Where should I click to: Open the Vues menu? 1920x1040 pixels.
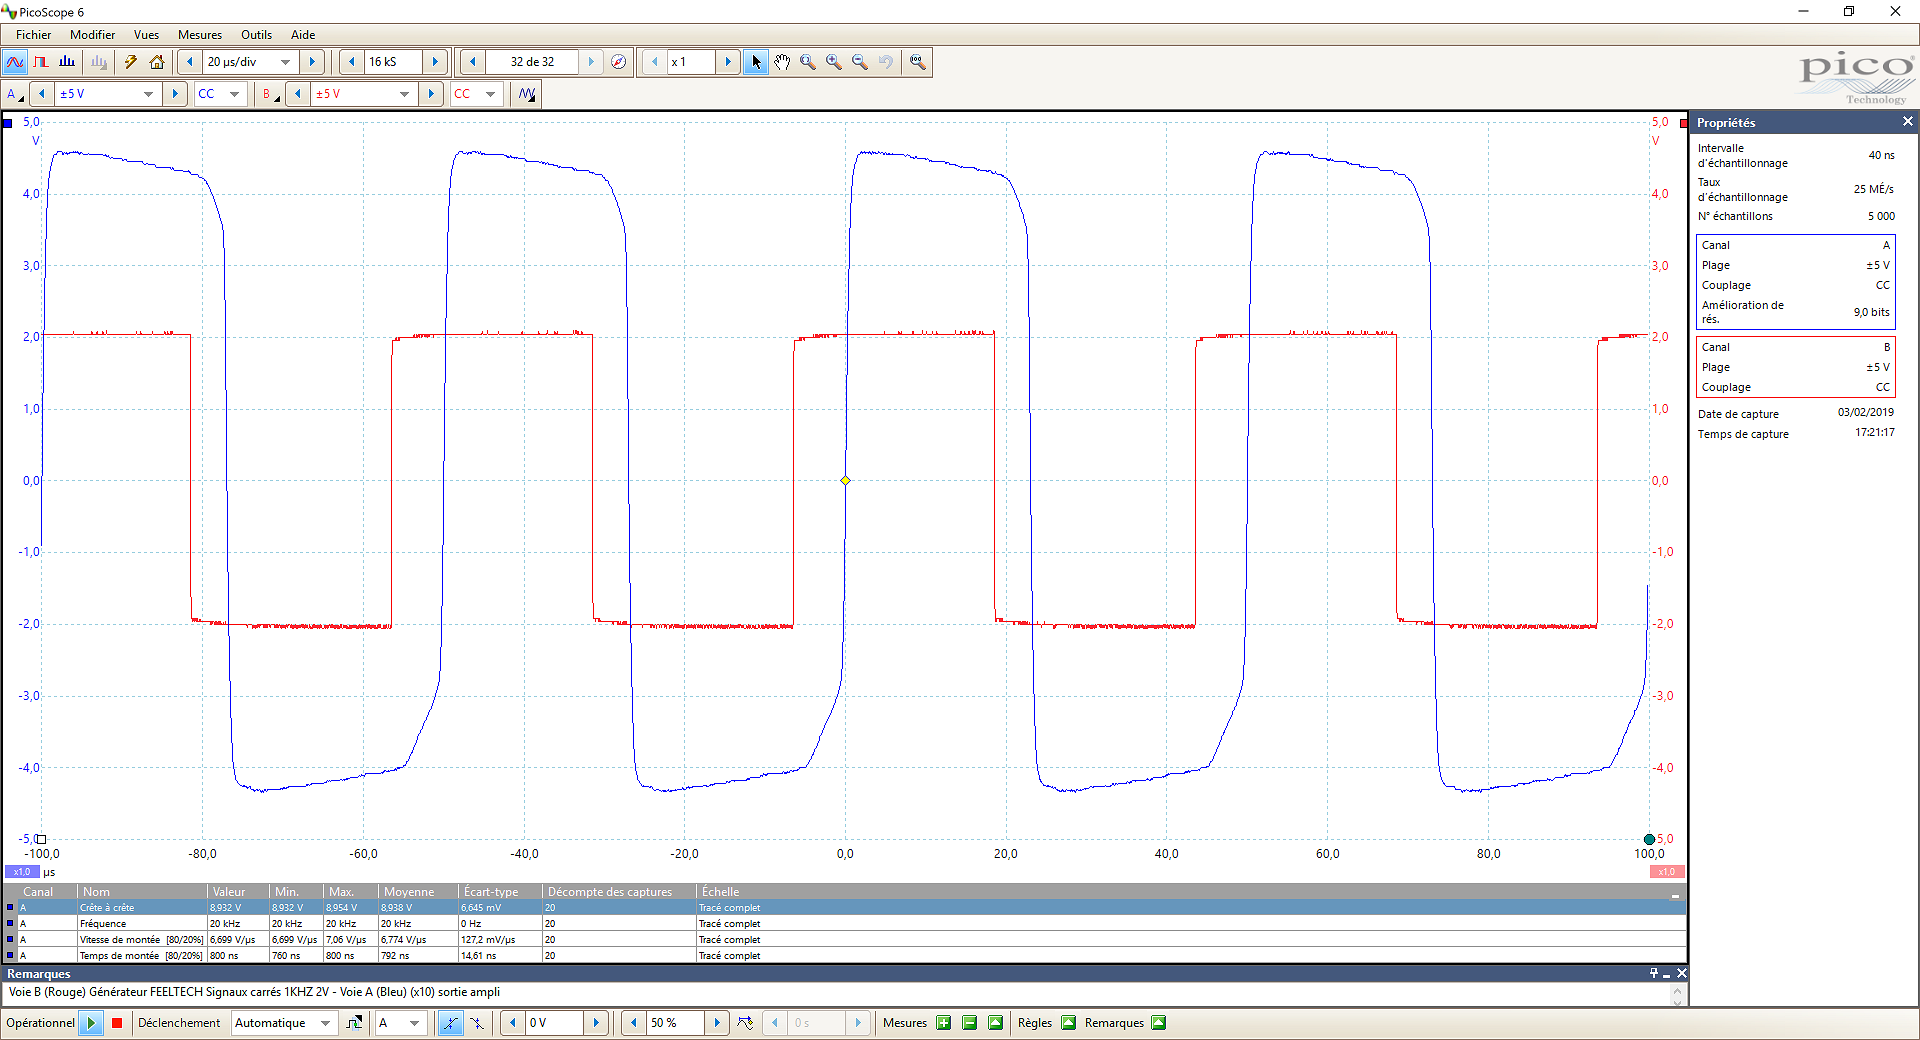pos(146,35)
